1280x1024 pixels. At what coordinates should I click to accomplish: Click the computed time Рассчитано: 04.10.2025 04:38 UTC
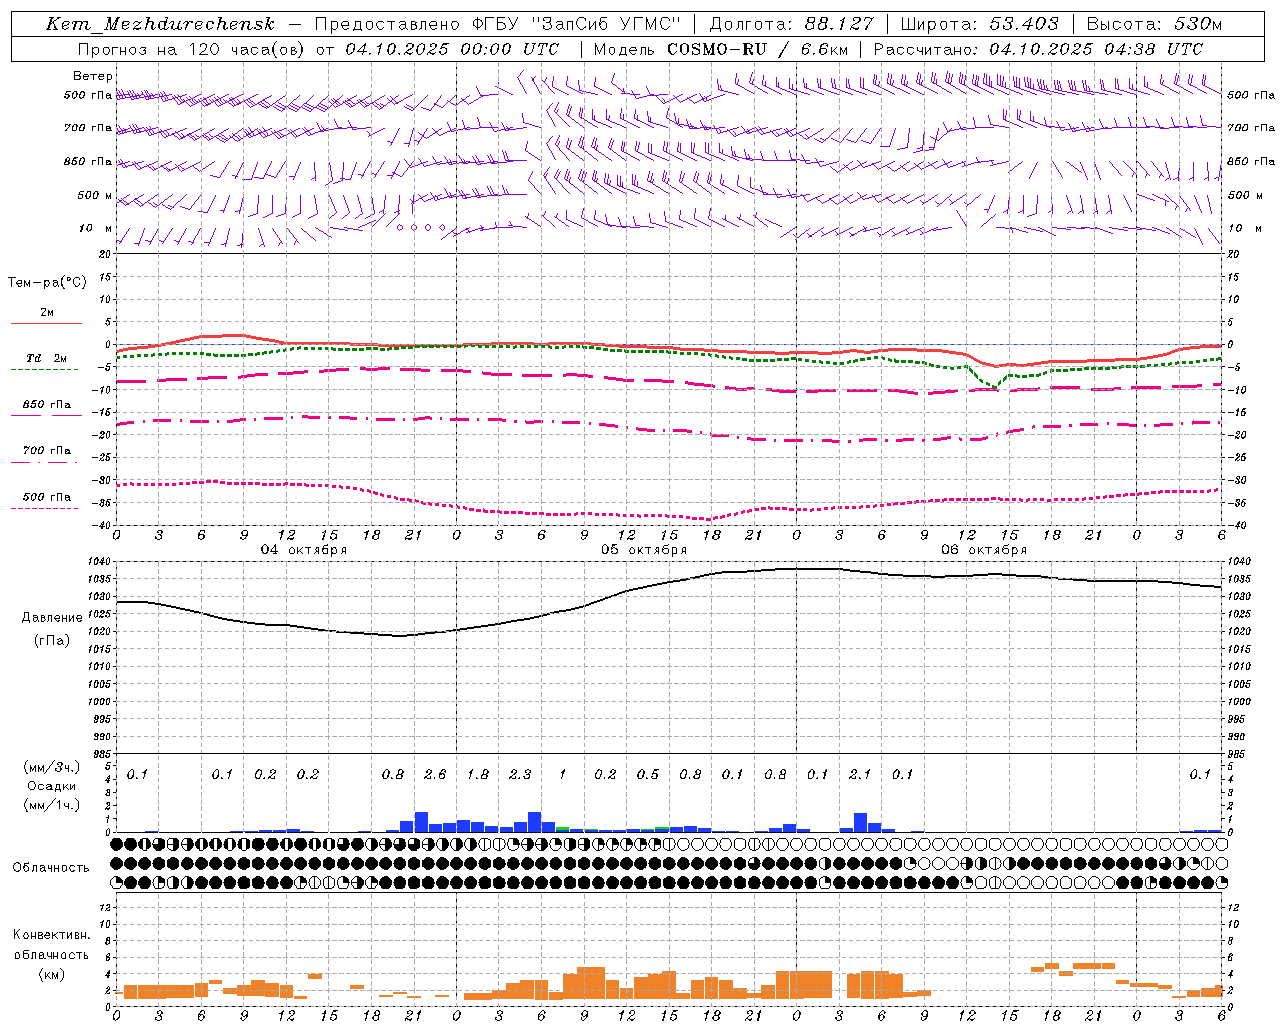(x=1038, y=49)
